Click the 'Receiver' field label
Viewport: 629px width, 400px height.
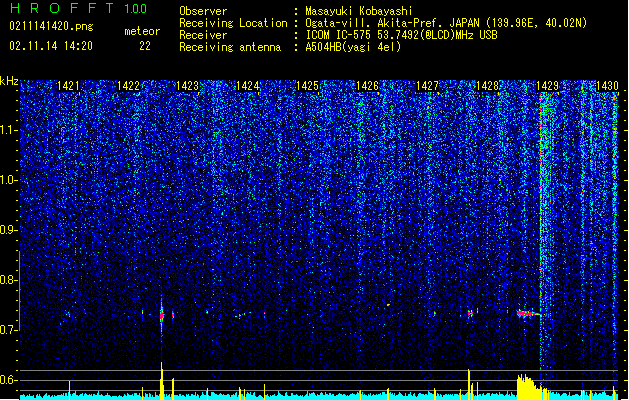click(x=203, y=35)
